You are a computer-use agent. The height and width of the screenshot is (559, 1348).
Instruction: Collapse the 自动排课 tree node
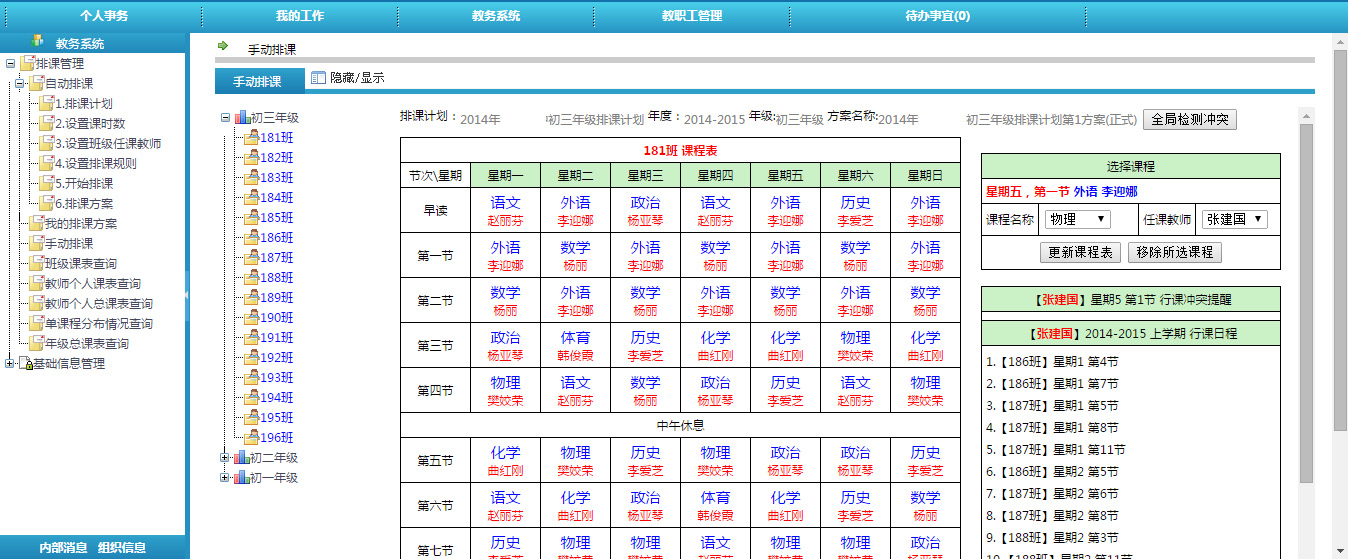pyautogui.click(x=19, y=84)
